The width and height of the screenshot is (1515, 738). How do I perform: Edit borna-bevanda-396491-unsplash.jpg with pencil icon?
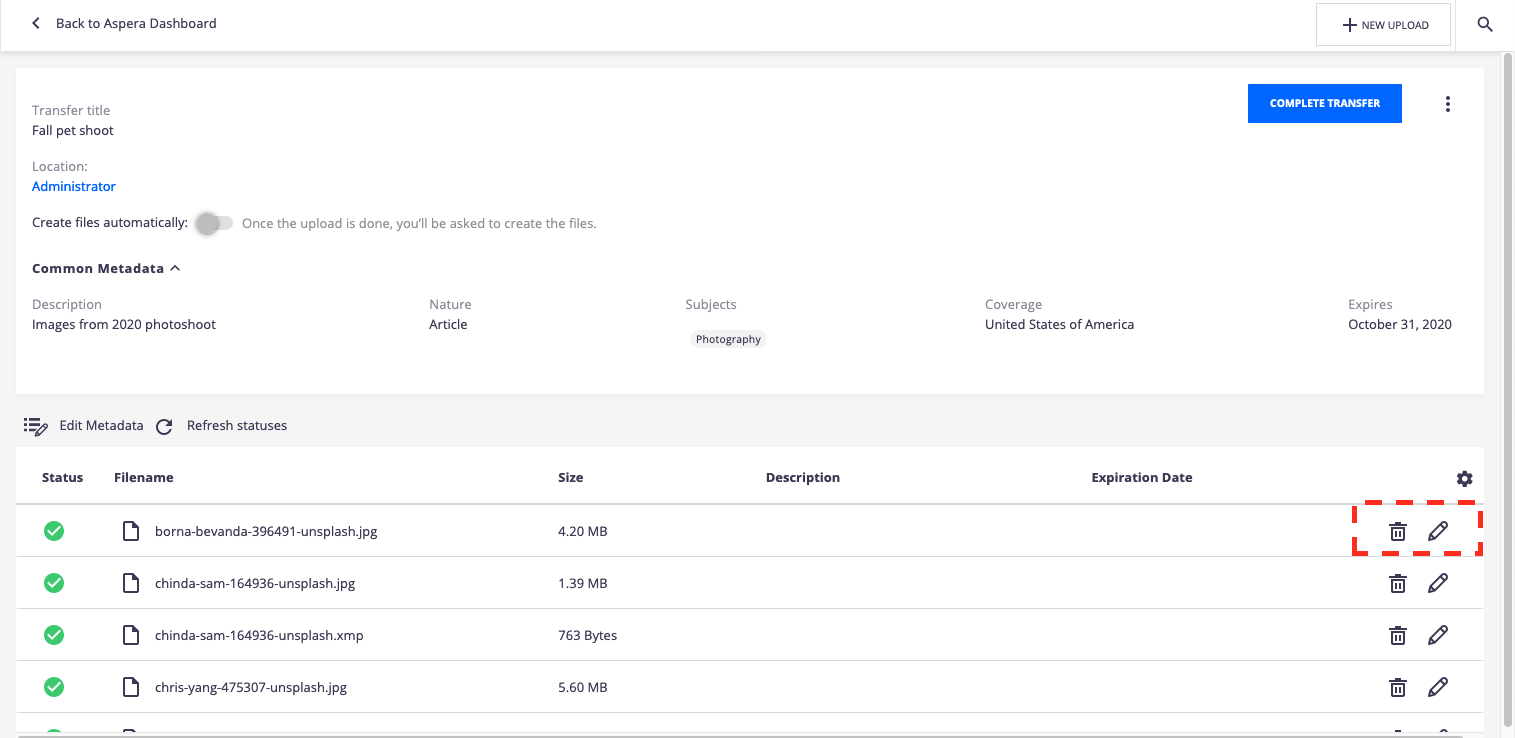click(1438, 532)
